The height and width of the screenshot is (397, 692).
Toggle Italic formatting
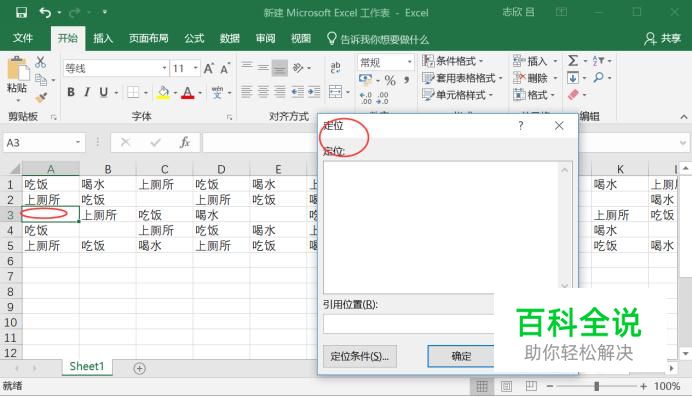point(87,92)
